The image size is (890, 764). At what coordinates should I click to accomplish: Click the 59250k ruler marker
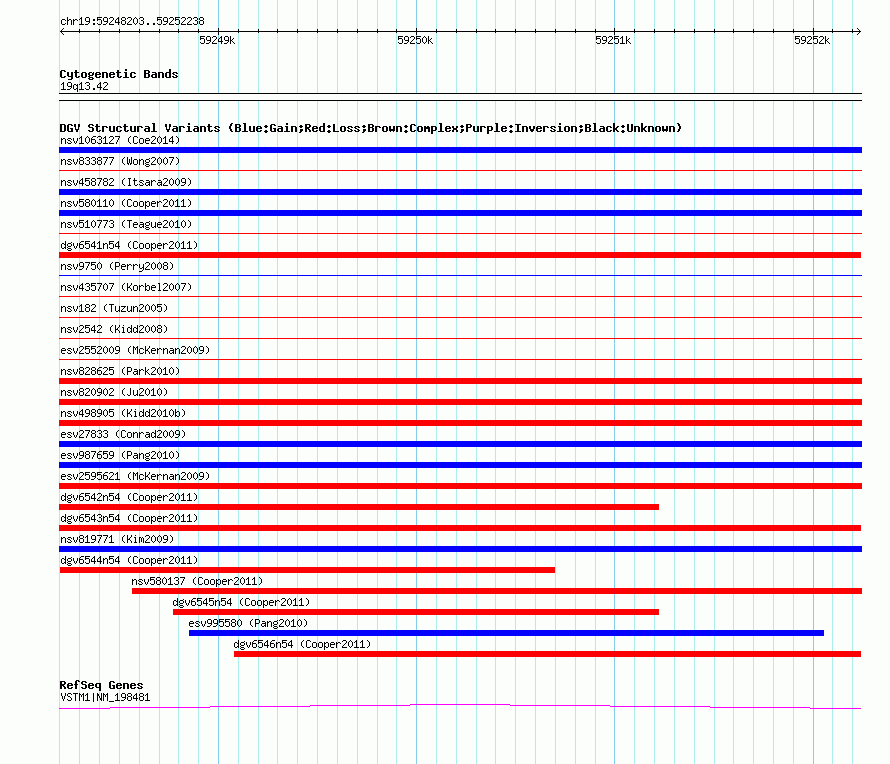pyautogui.click(x=415, y=40)
